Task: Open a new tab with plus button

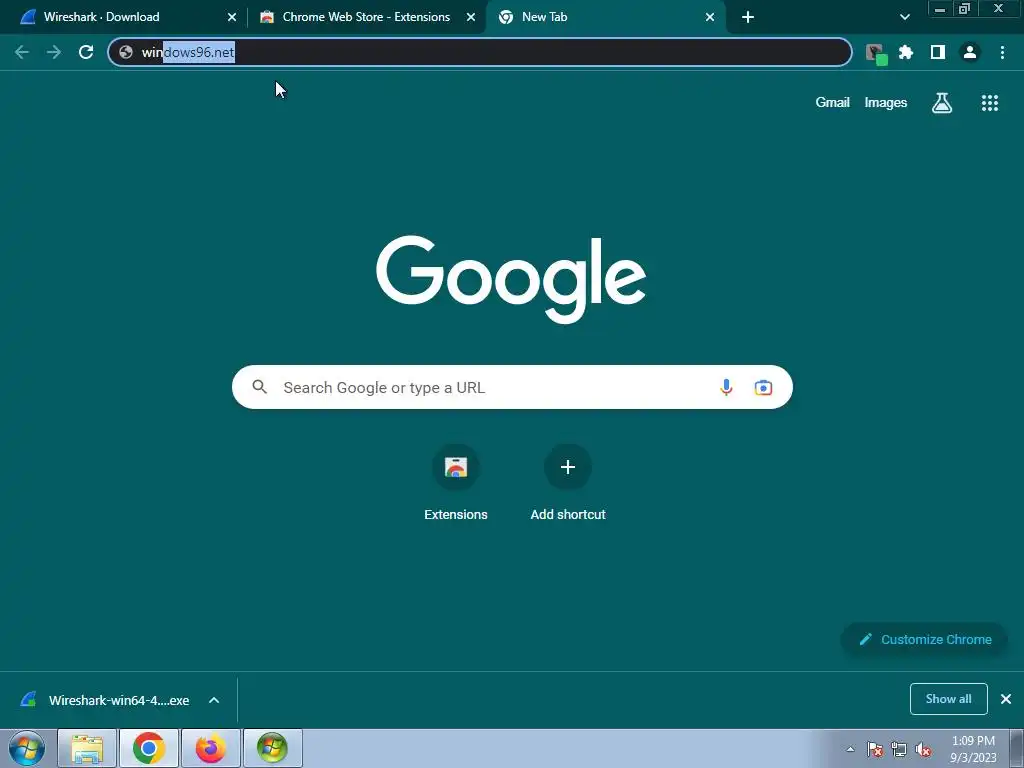Action: pos(748,17)
